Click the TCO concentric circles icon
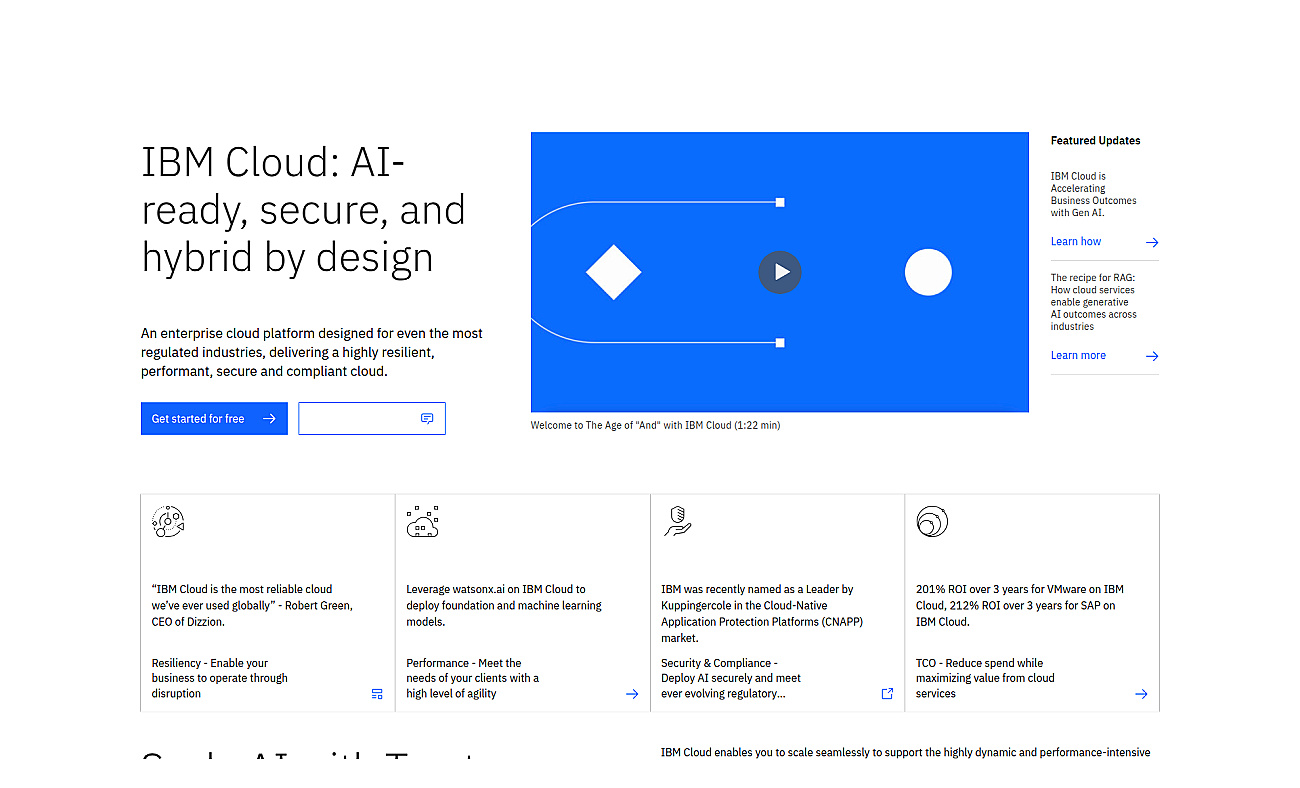This screenshot has height=788, width=1300. click(931, 521)
